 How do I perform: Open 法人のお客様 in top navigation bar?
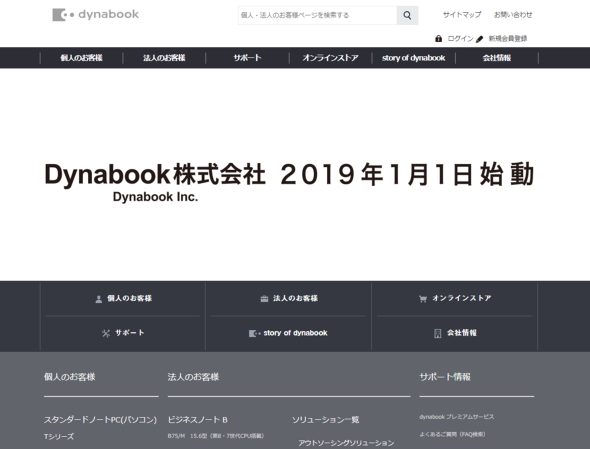pos(164,58)
